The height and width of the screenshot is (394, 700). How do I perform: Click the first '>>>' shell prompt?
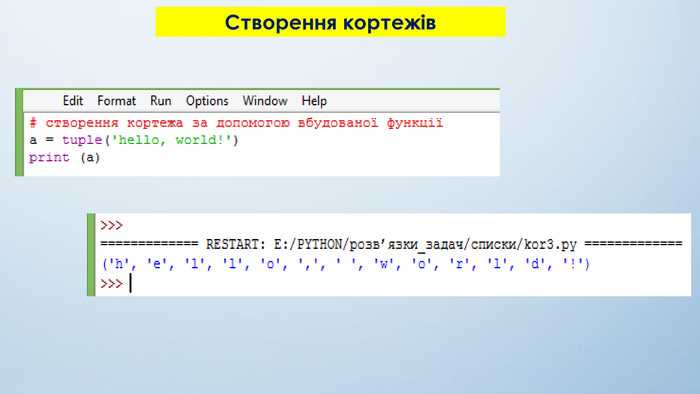click(x=112, y=225)
